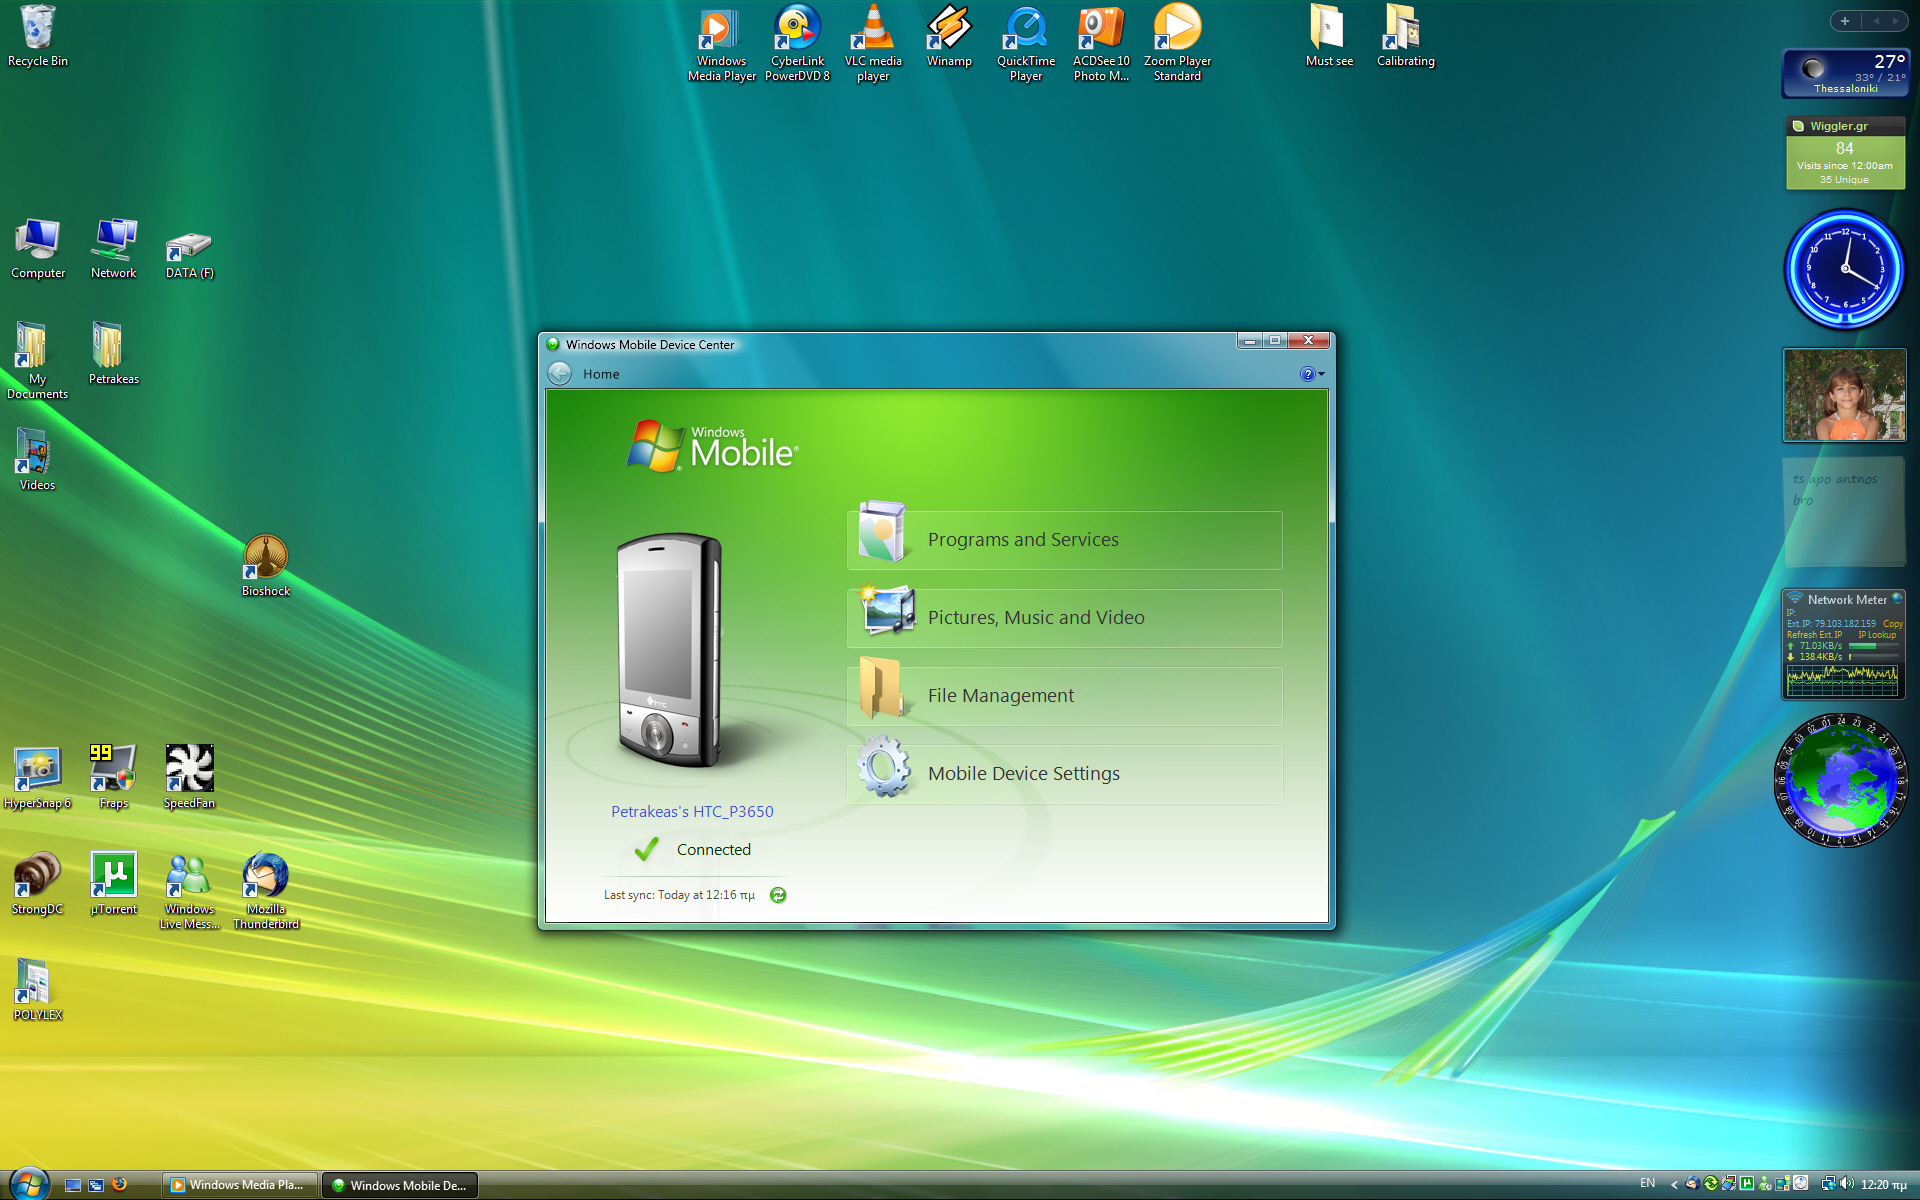Click the Last sync time text
Image resolution: width=1920 pixels, height=1200 pixels.
tap(679, 895)
